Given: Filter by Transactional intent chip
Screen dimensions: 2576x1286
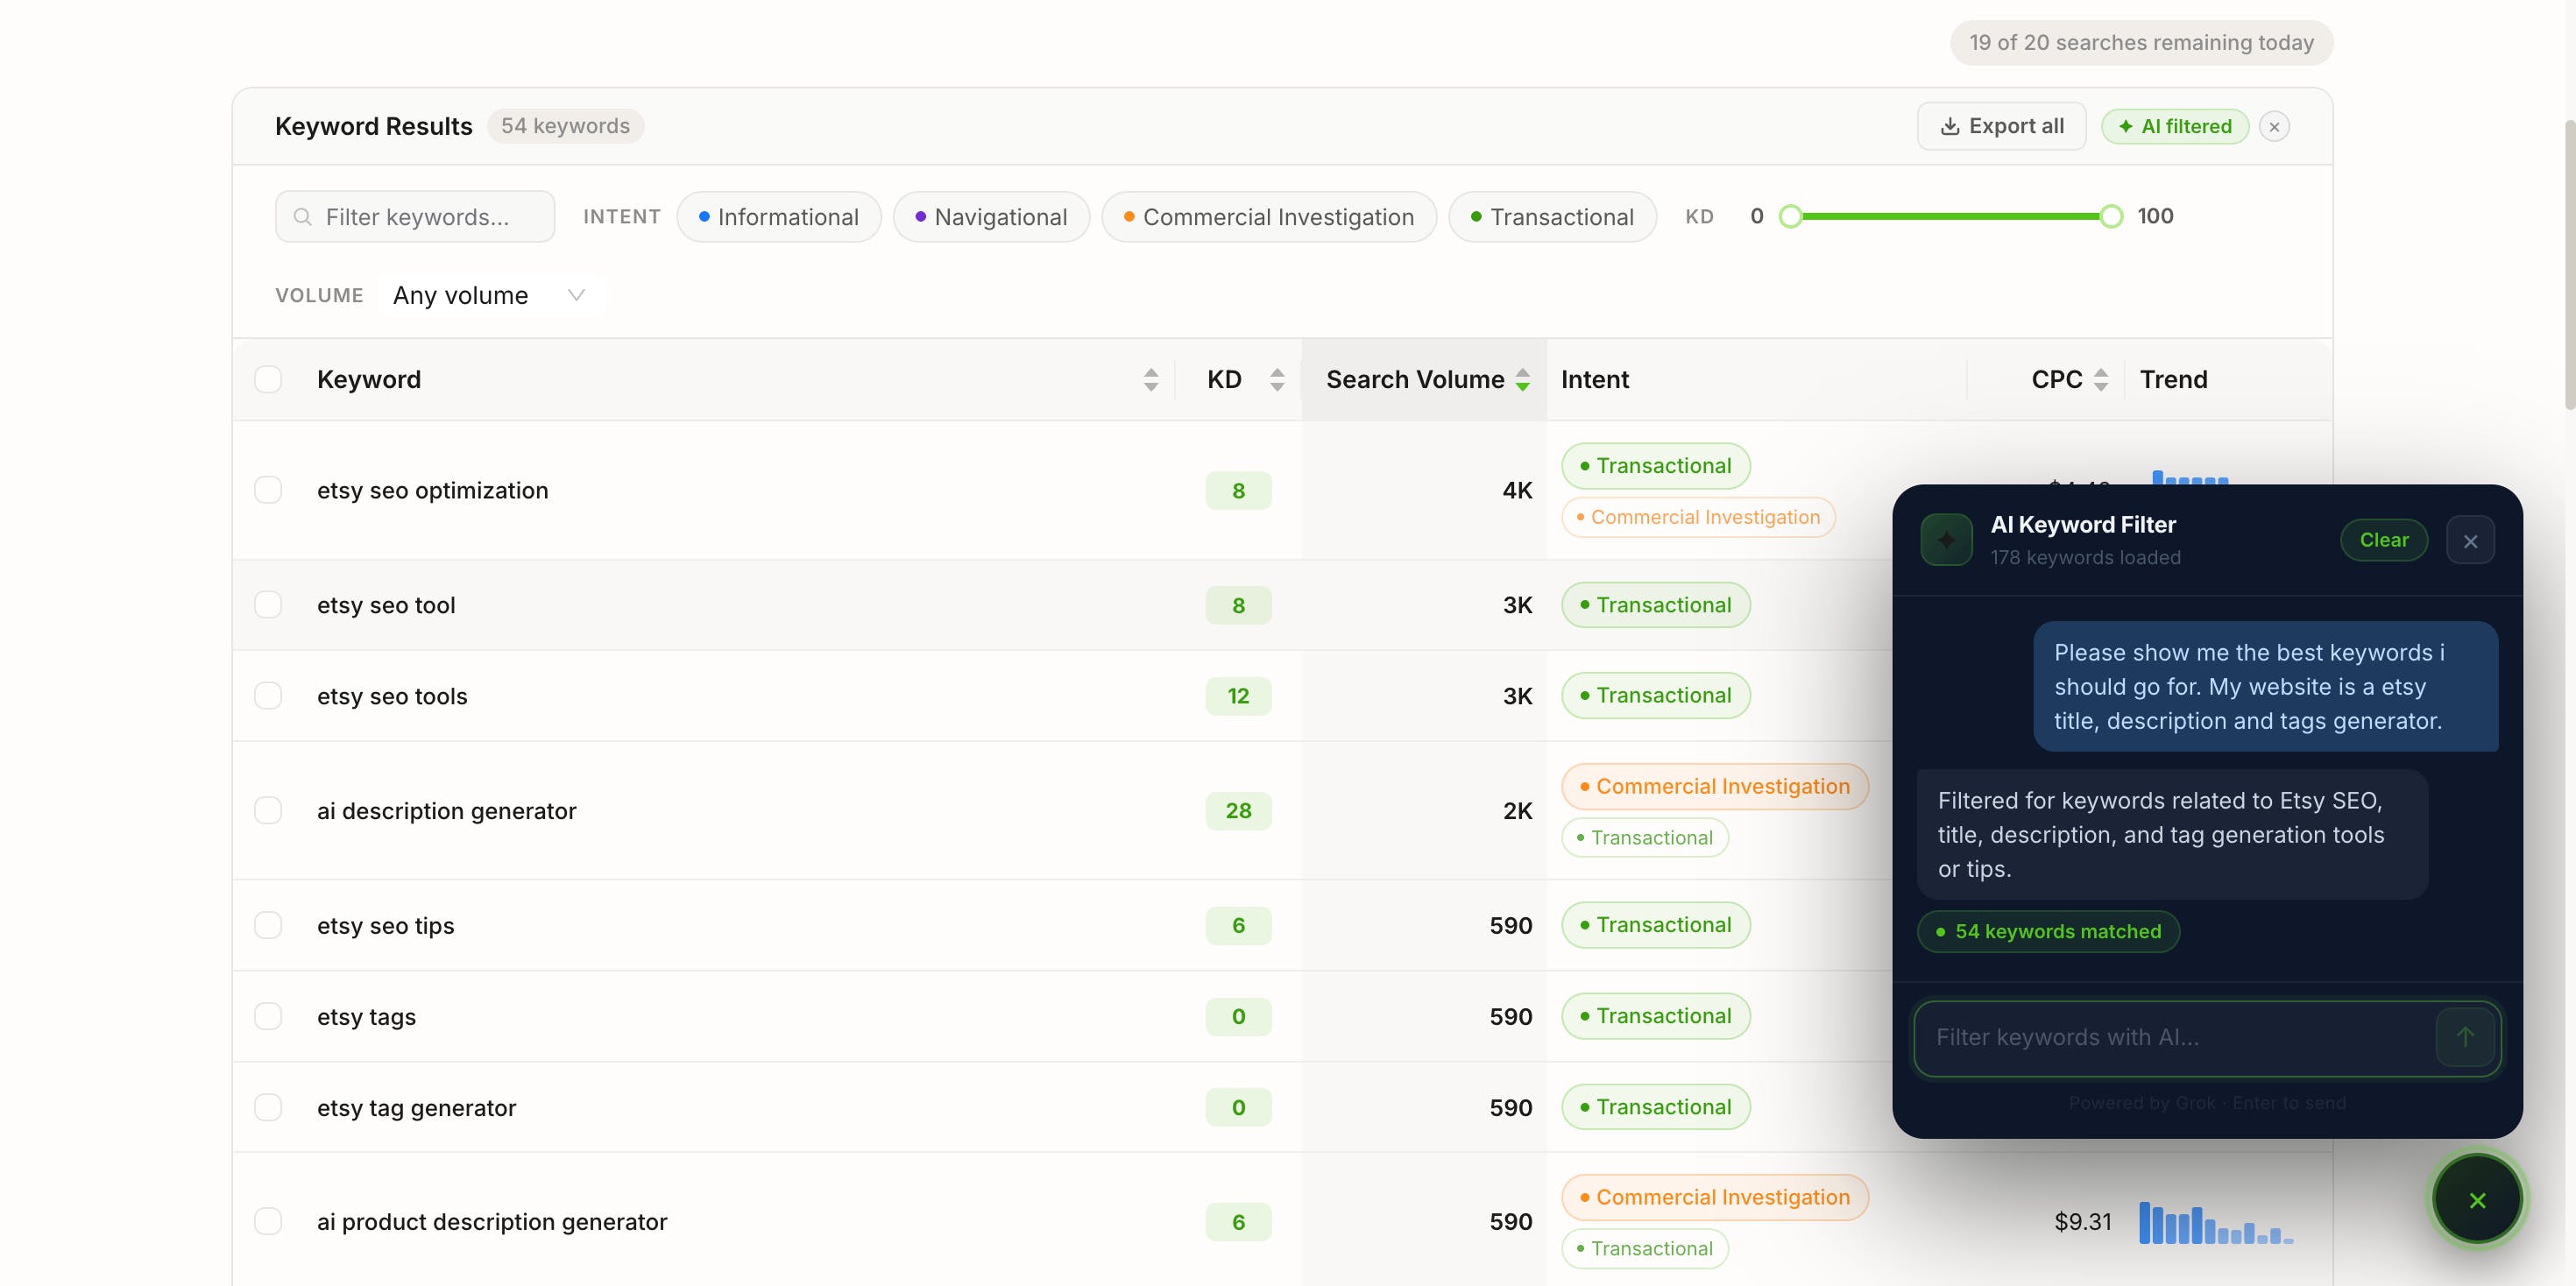Looking at the screenshot, I should 1551,217.
